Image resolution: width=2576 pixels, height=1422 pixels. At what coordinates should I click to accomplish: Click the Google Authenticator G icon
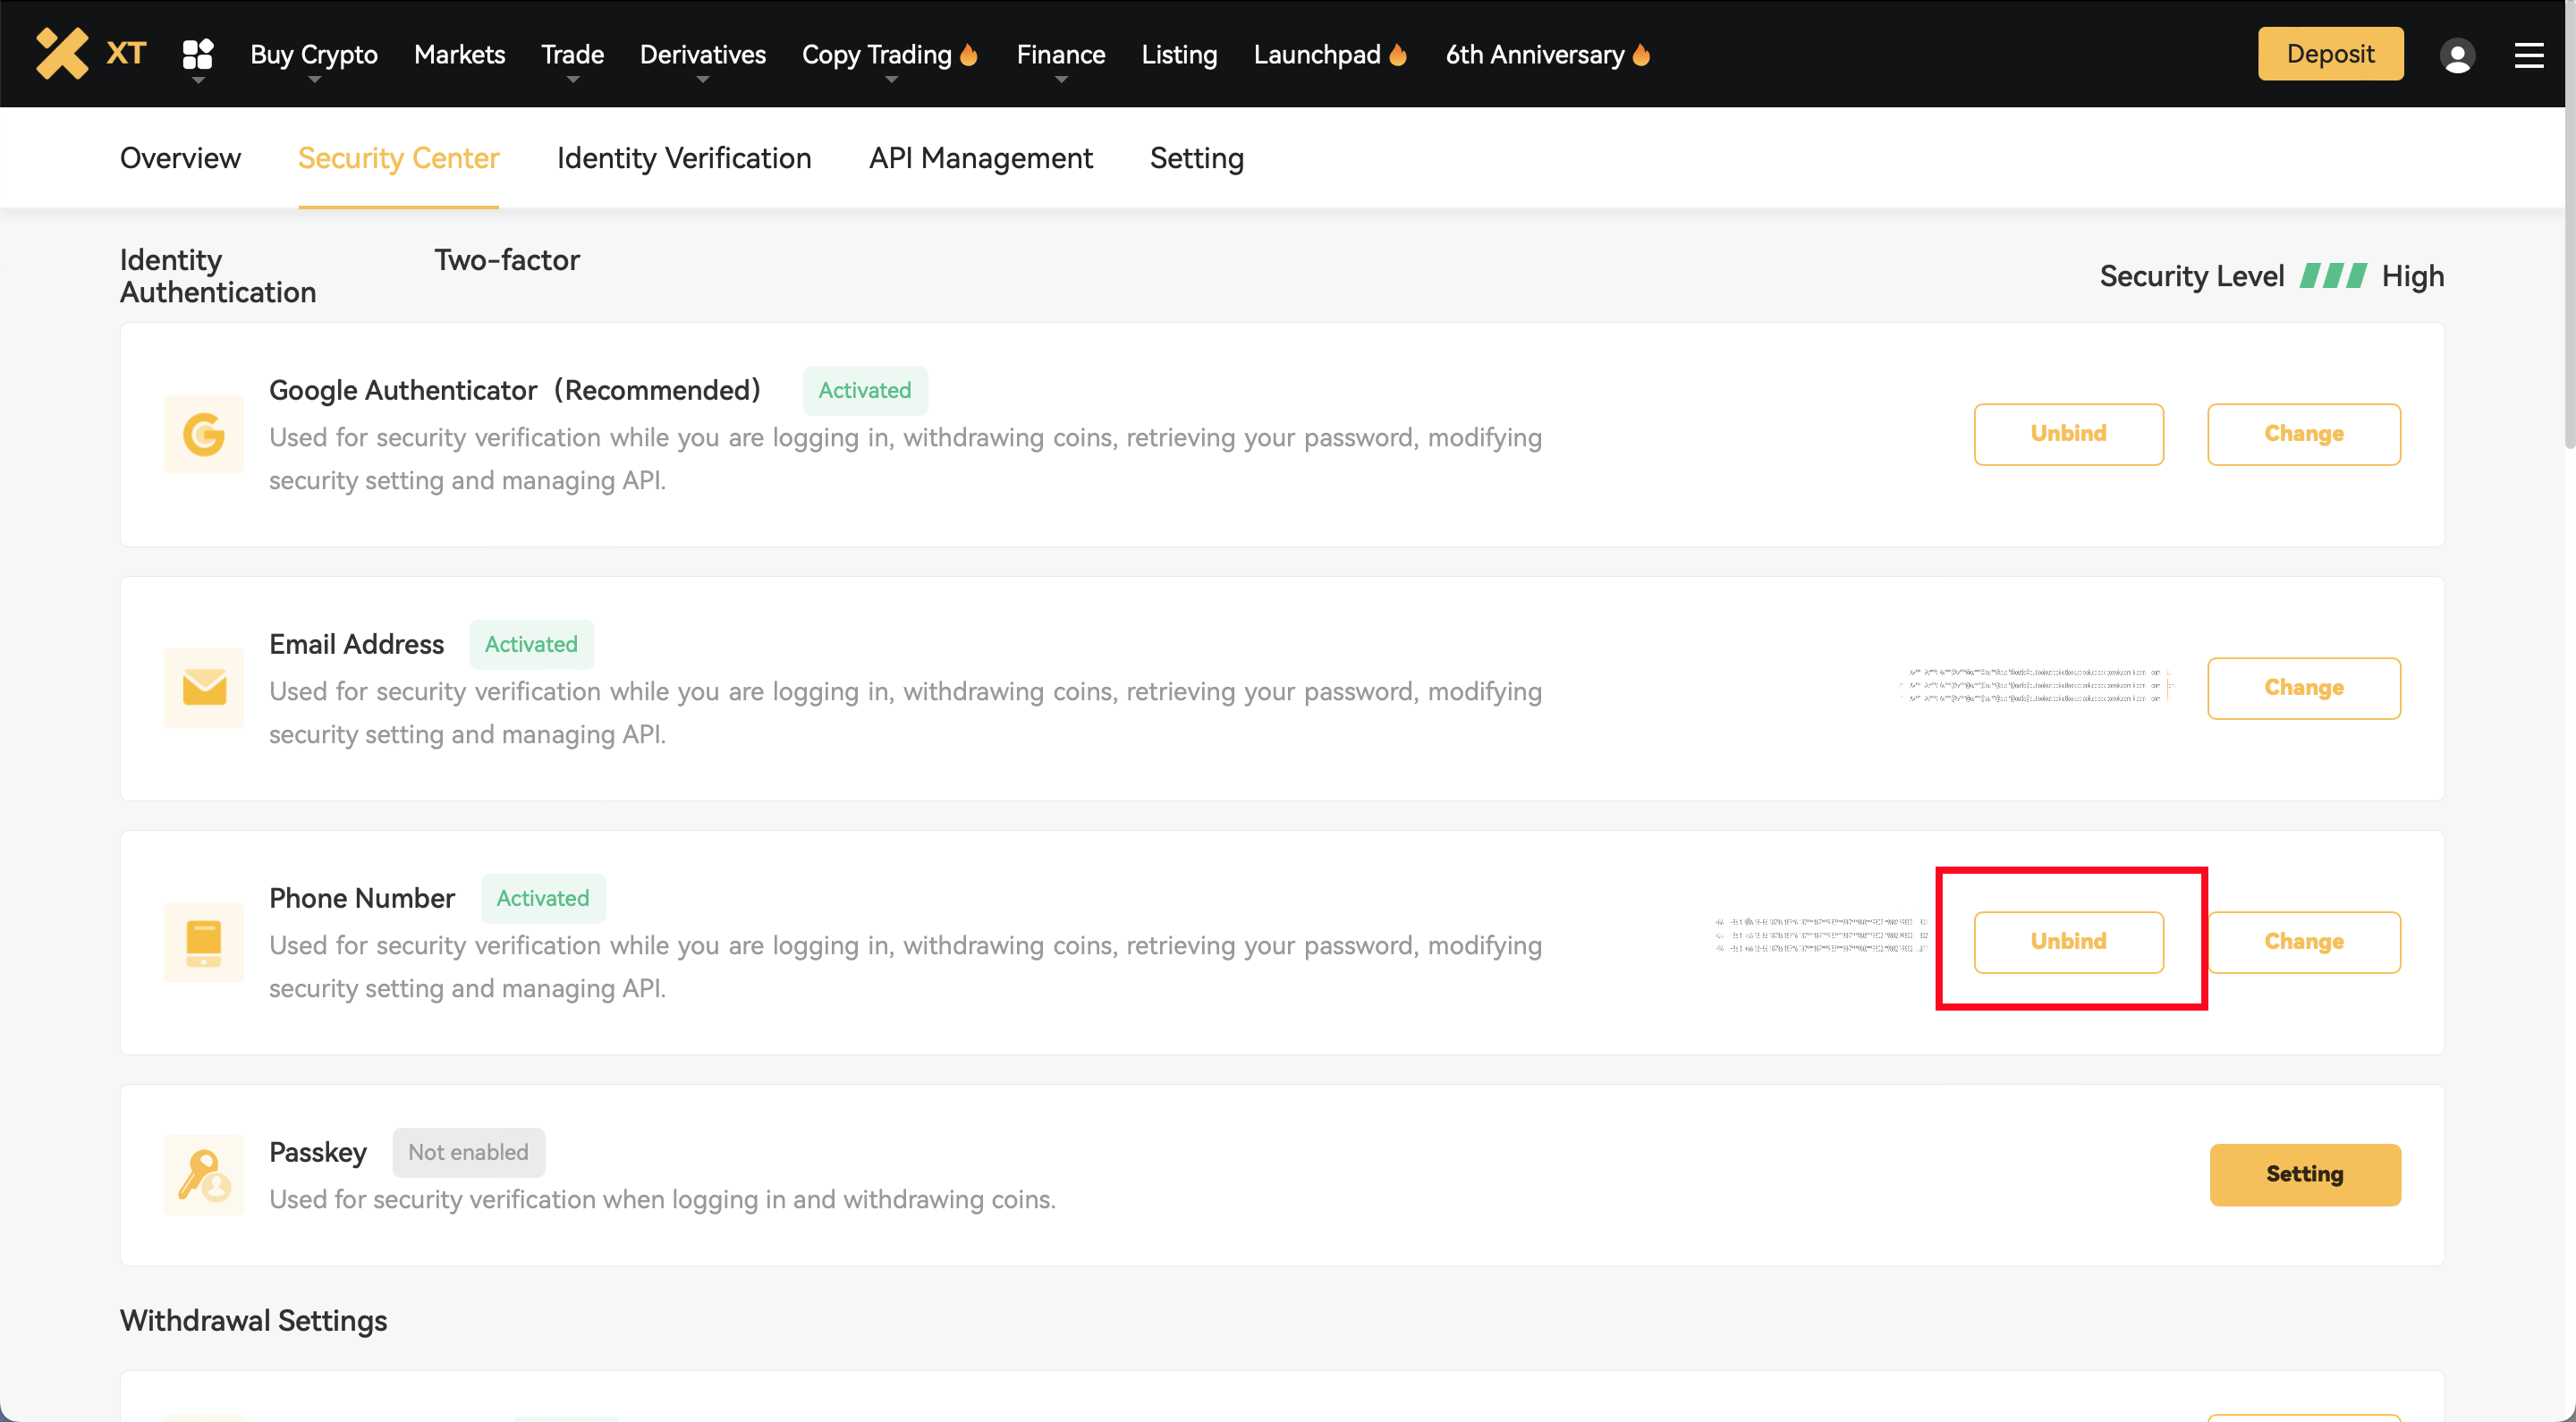204,434
